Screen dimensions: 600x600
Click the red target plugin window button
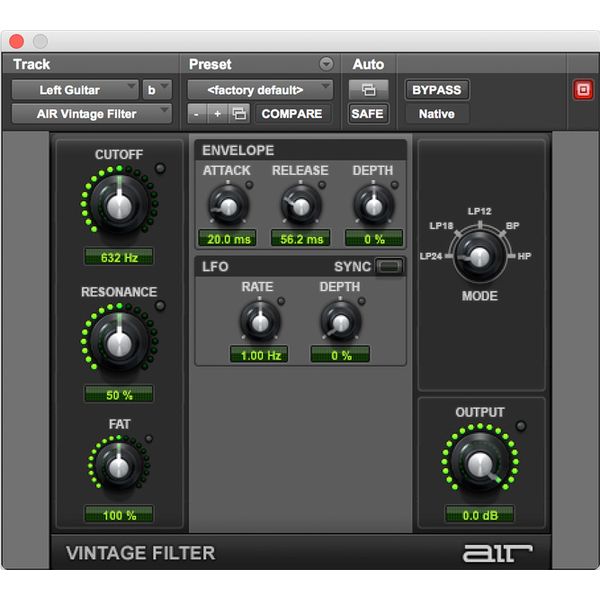582,90
